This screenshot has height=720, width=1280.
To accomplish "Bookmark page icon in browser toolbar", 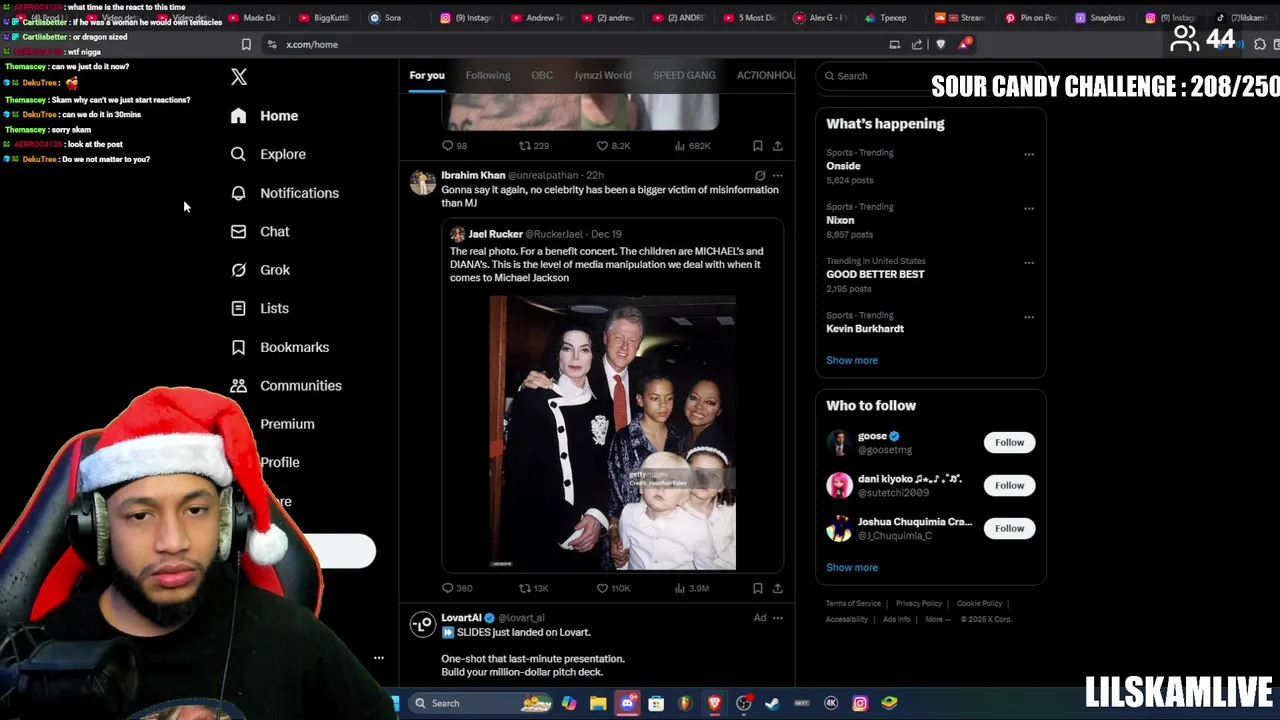I will (x=246, y=44).
